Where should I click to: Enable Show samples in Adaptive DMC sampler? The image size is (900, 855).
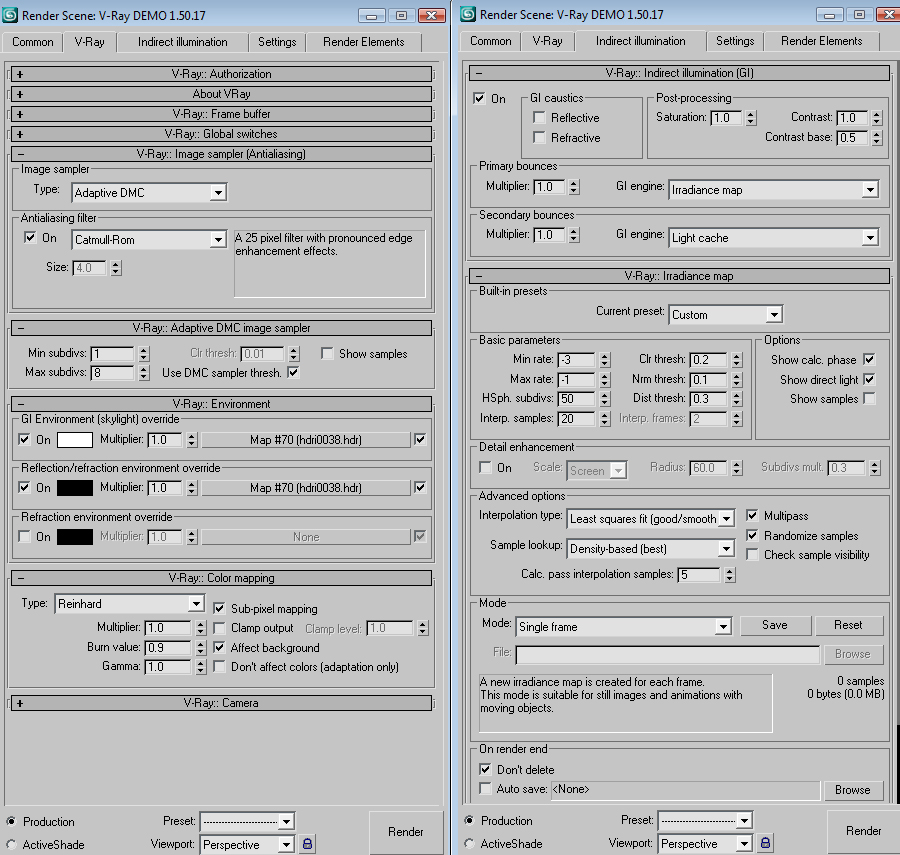tap(327, 353)
